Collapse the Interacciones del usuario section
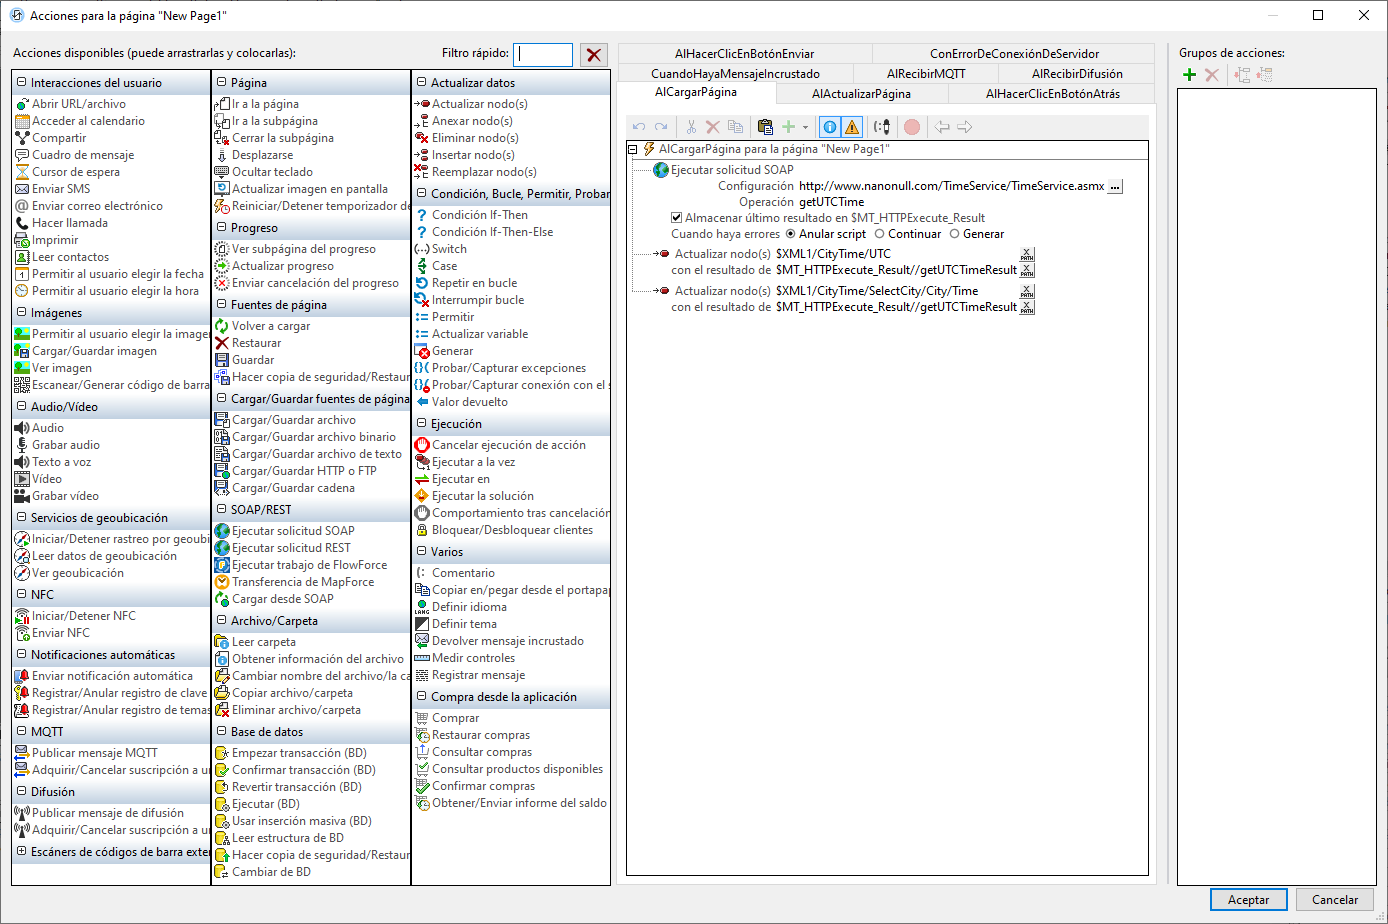This screenshot has width=1388, height=924. 22,83
